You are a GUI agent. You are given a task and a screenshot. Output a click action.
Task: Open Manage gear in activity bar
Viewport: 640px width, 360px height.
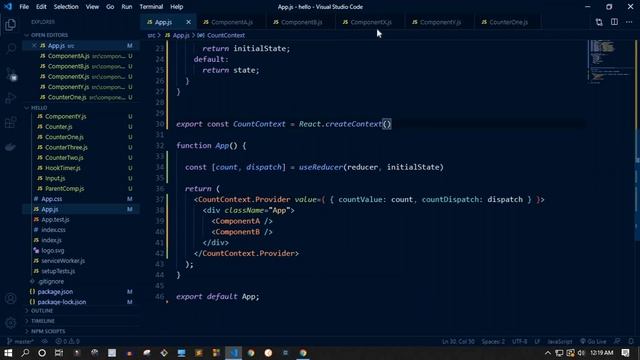tap(11, 323)
